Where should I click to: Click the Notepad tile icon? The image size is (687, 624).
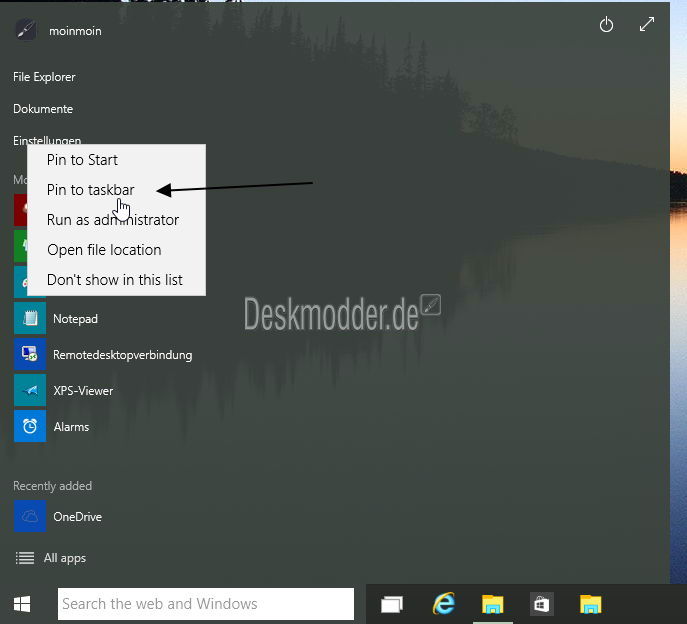click(x=30, y=318)
